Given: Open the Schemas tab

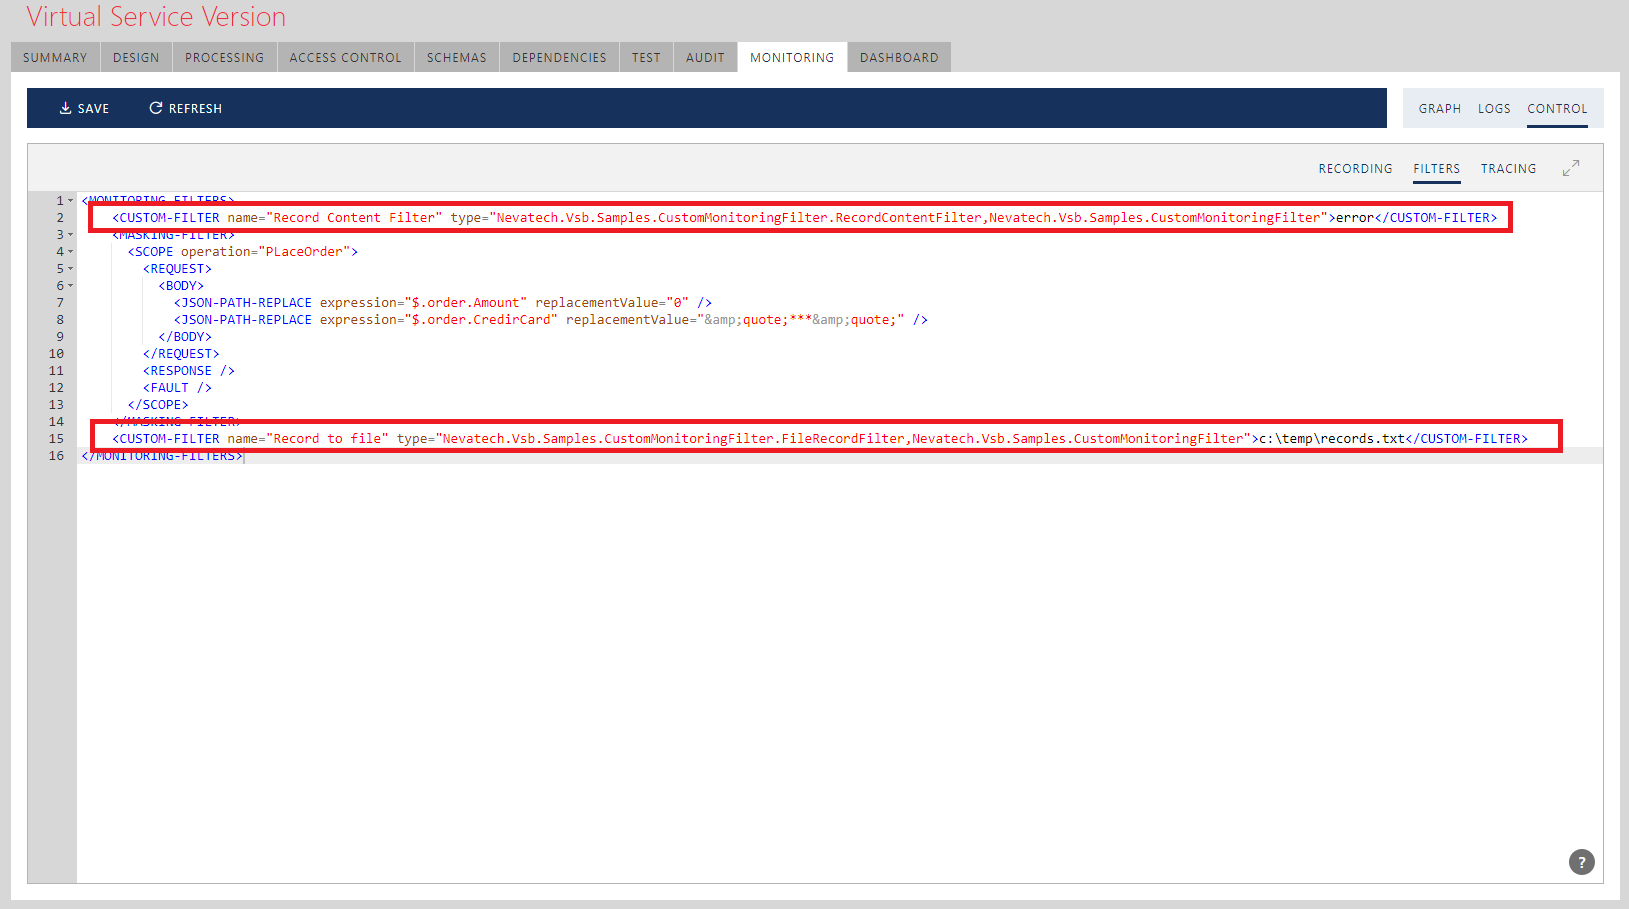Looking at the screenshot, I should pyautogui.click(x=456, y=58).
